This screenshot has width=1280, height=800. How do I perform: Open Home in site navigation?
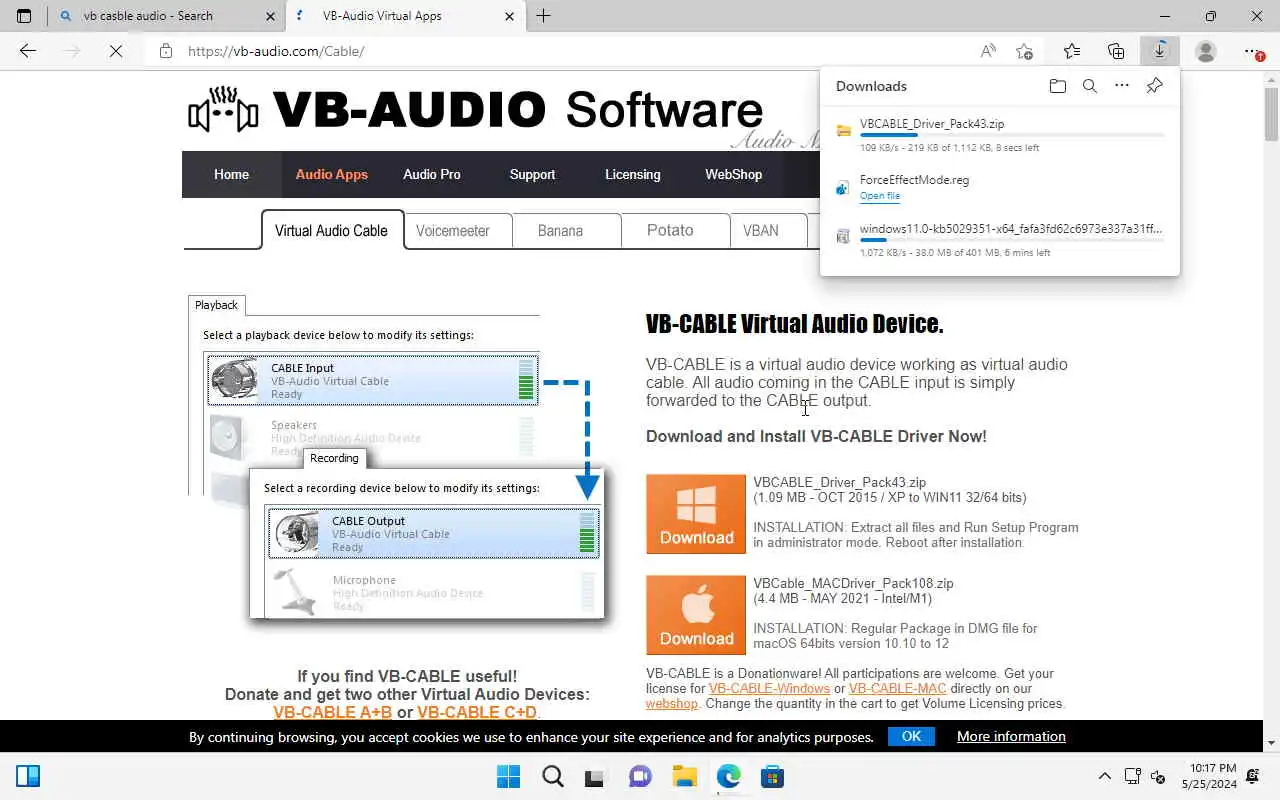(231, 174)
